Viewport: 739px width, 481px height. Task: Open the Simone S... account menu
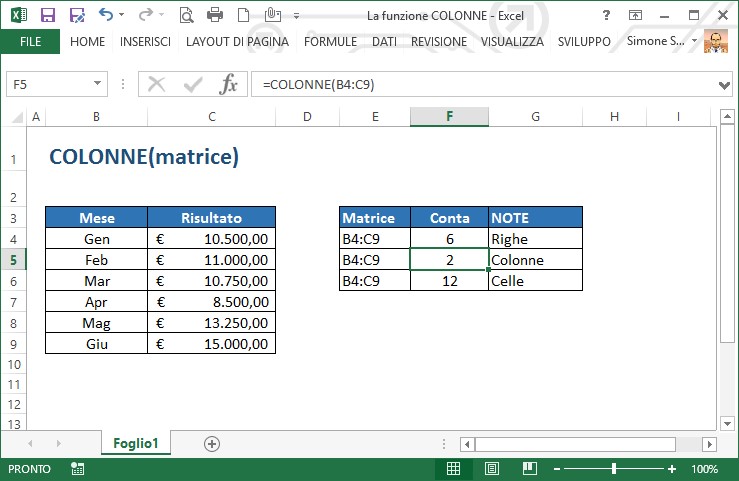point(661,41)
